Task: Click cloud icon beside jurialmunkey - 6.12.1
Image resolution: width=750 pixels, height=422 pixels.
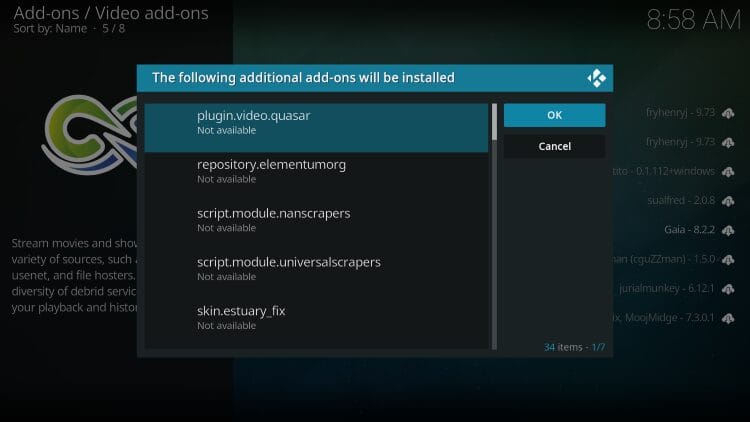Action: (728, 289)
